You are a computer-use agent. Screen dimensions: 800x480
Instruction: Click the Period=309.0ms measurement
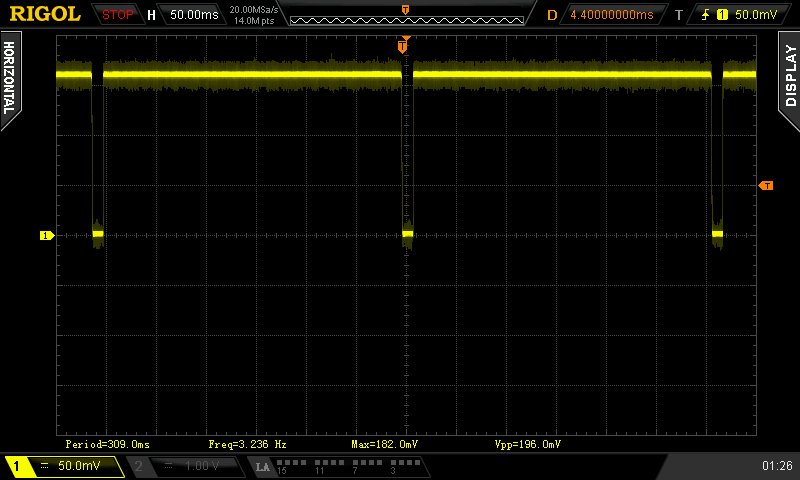coord(108,444)
